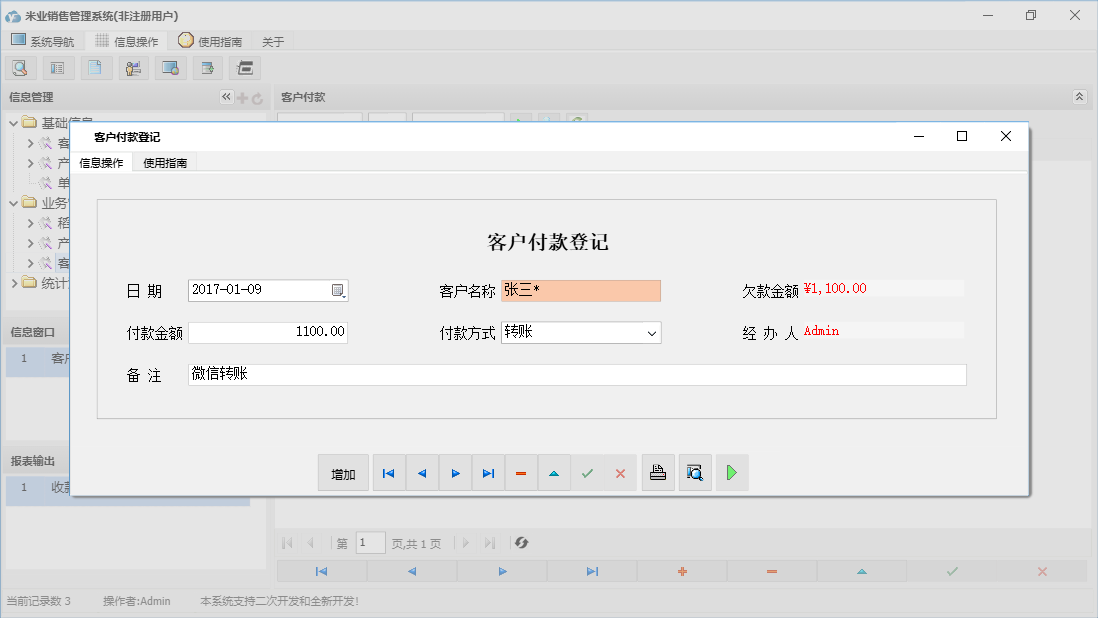Open the 系统导航 menu

[43, 40]
